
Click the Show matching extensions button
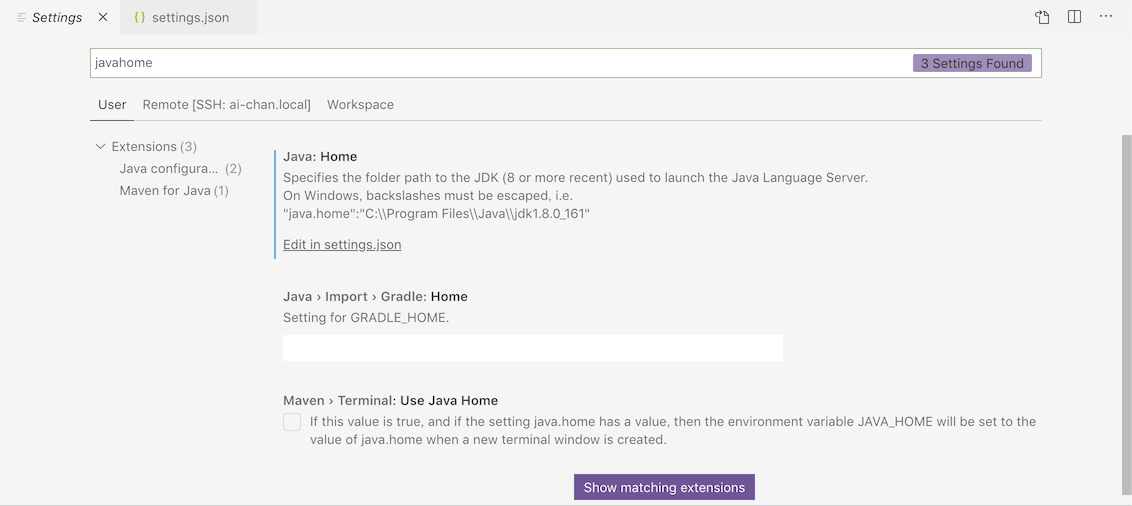tap(664, 487)
